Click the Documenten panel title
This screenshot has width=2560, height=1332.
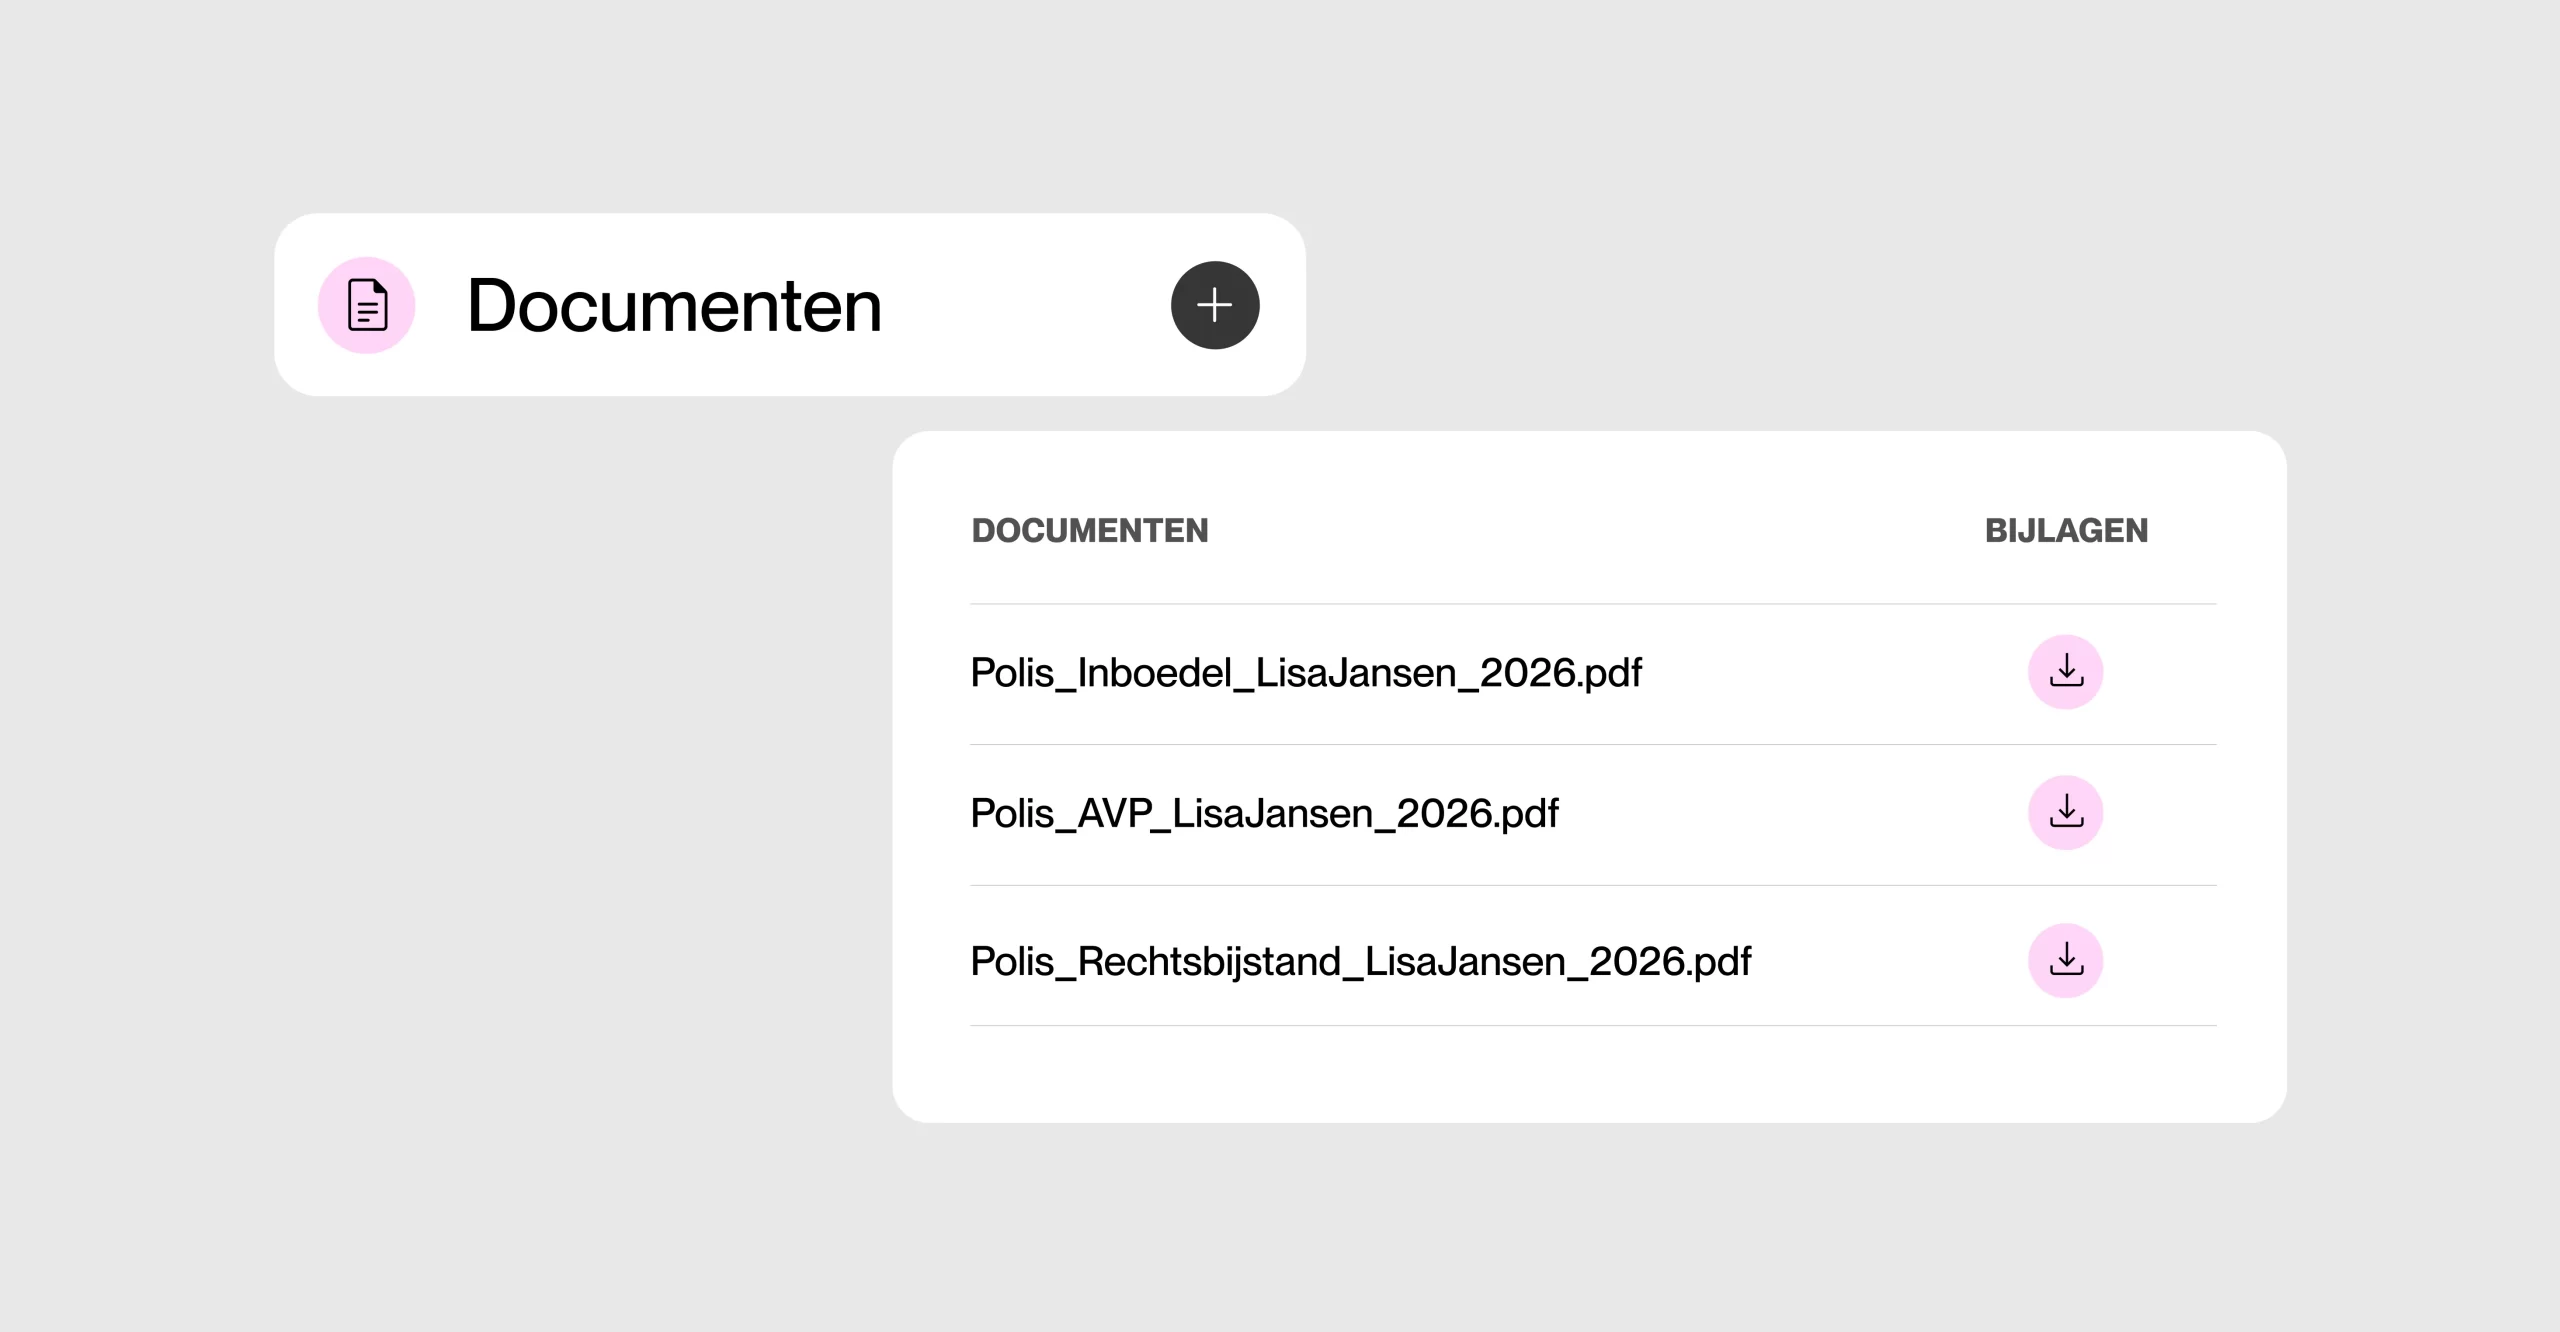click(675, 306)
